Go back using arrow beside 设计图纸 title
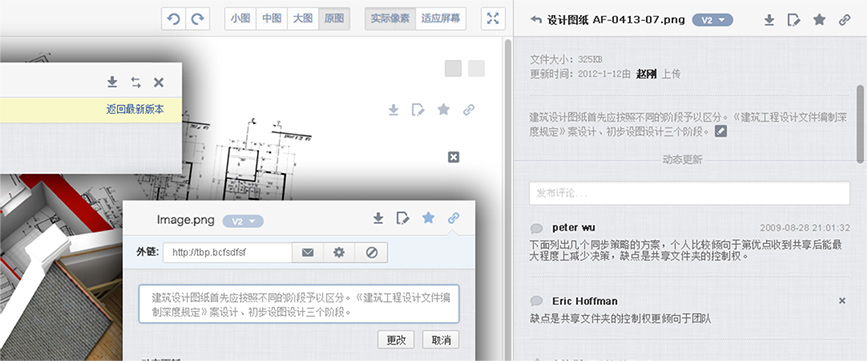867x361 pixels. [535, 20]
